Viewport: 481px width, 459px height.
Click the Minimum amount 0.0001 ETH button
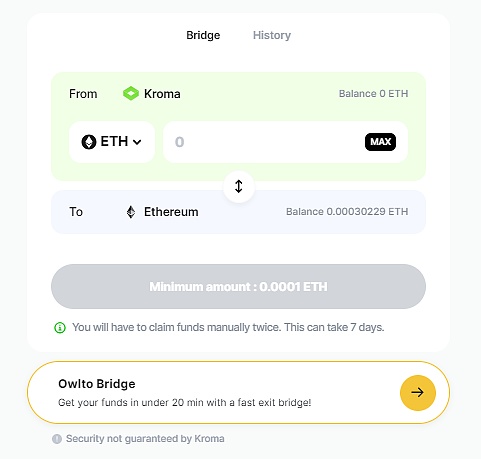(x=238, y=287)
